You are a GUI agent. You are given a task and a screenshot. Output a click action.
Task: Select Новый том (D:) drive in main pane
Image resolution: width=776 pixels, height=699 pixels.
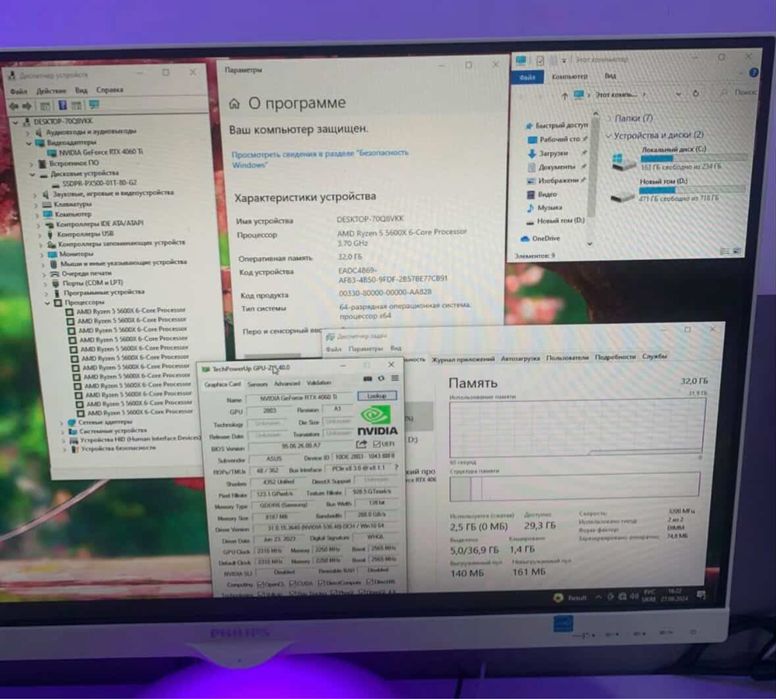[677, 190]
